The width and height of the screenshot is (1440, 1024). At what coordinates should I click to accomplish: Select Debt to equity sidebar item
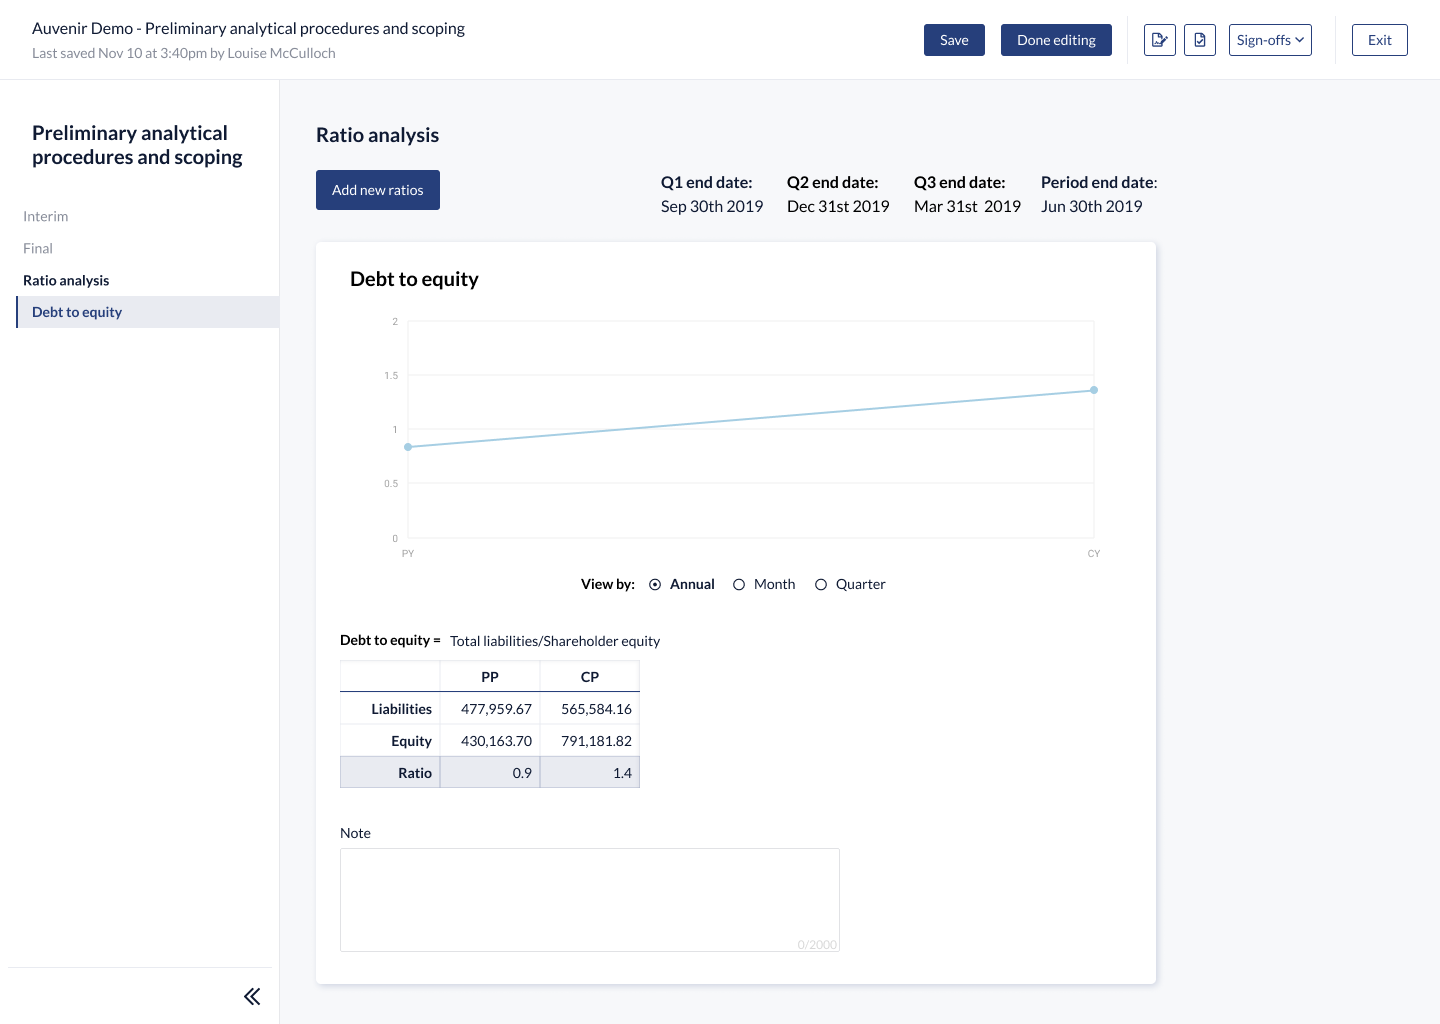(x=148, y=312)
